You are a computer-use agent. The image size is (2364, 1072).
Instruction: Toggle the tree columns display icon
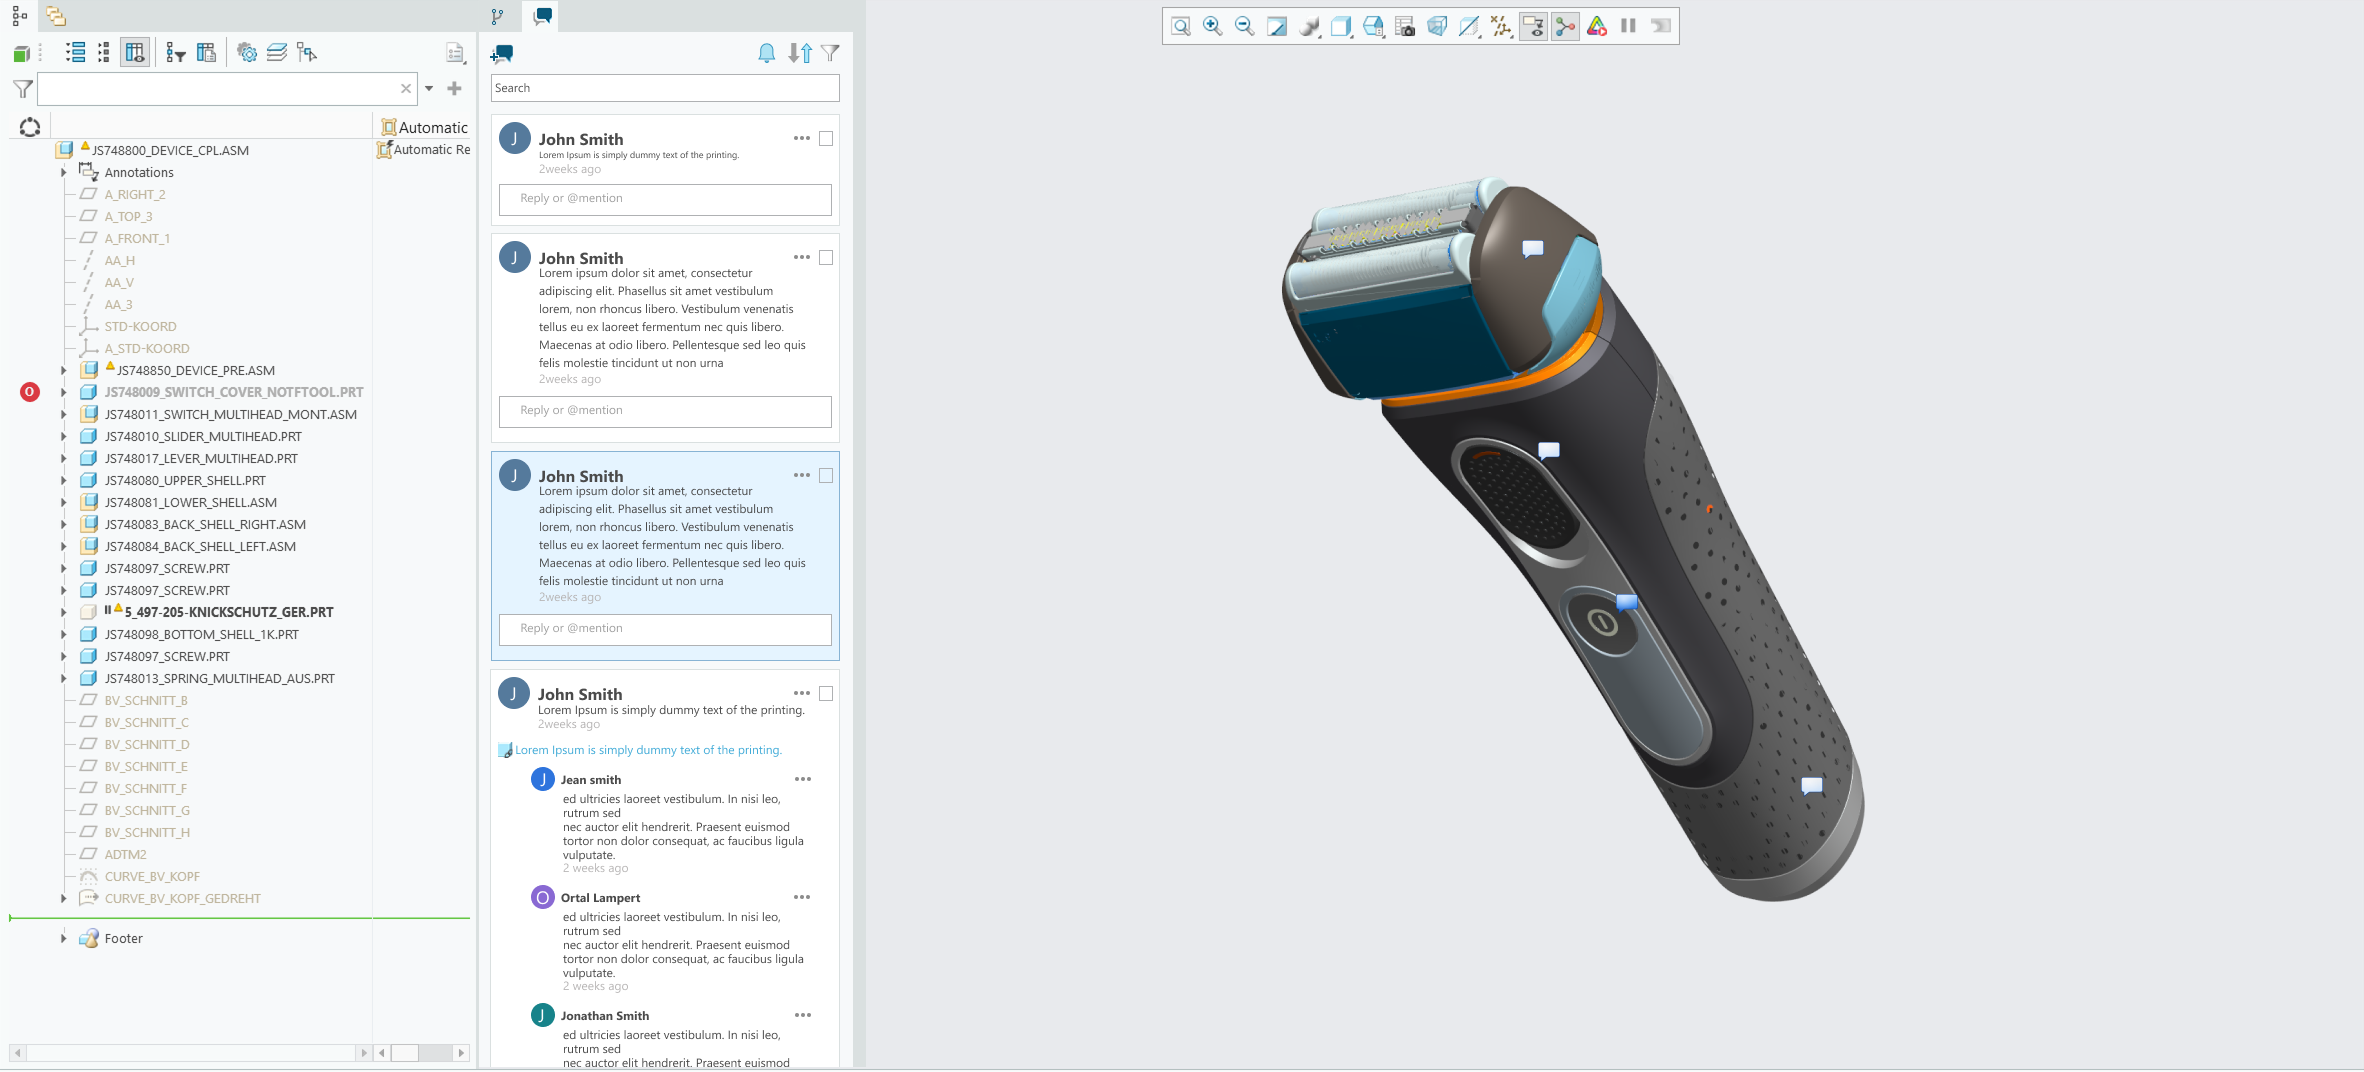(x=135, y=53)
